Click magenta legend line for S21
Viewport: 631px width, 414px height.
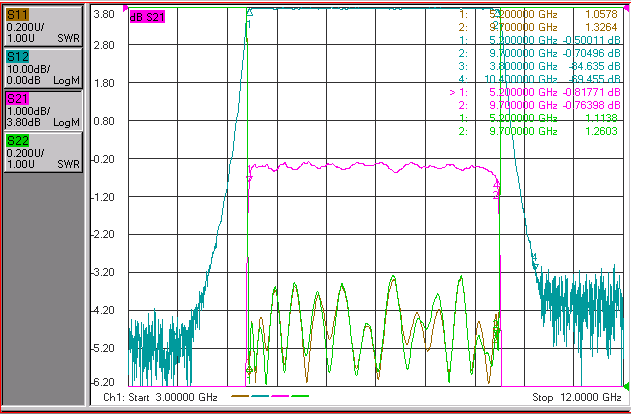(280, 396)
